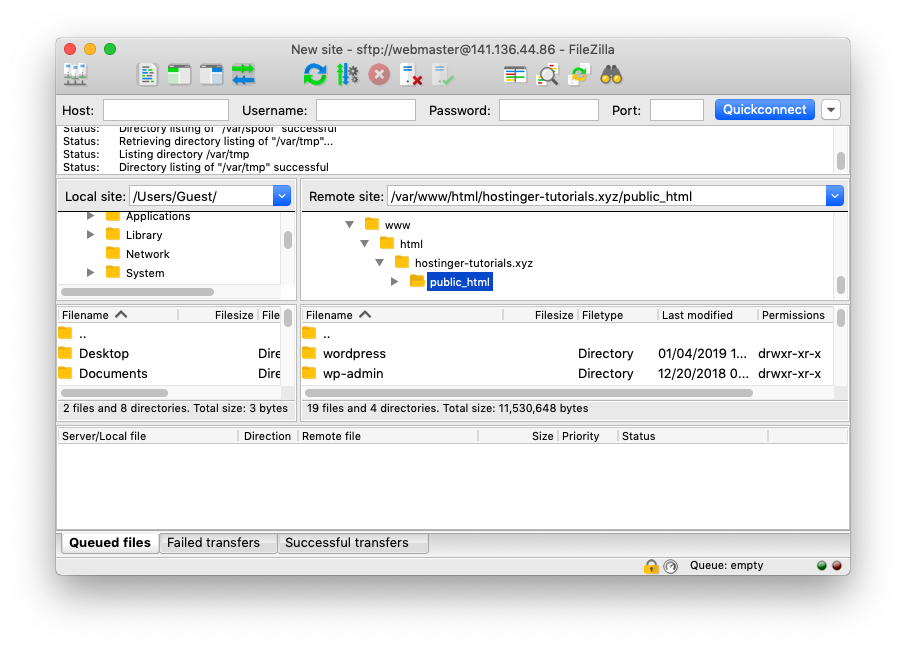The width and height of the screenshot is (906, 649).
Task: Click the lock encryption icon in status bar
Action: pyautogui.click(x=651, y=566)
